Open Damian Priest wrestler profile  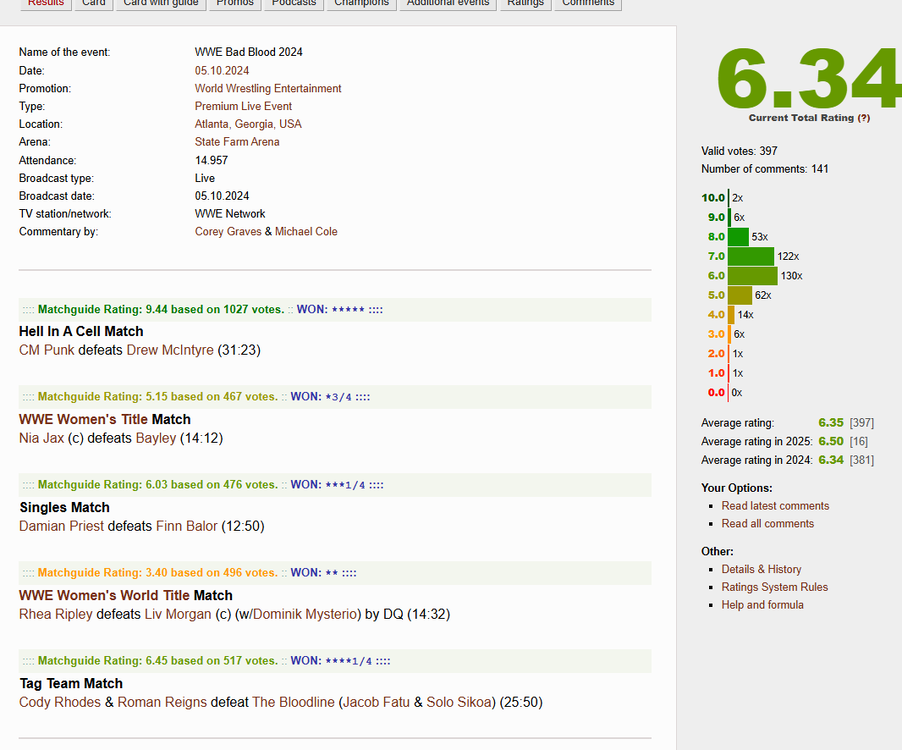click(x=62, y=526)
